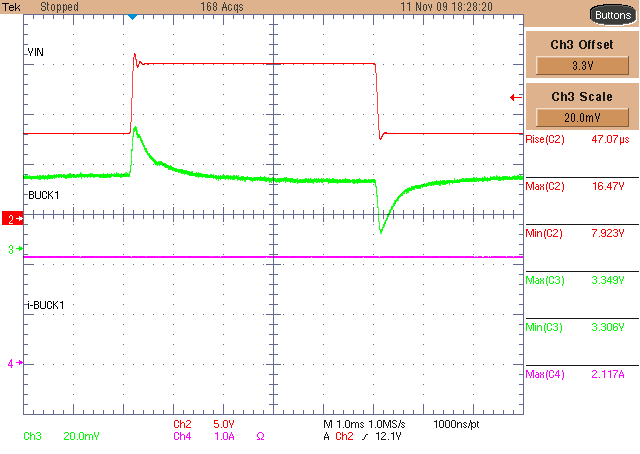Click the 168 Acqs counter

pos(222,7)
